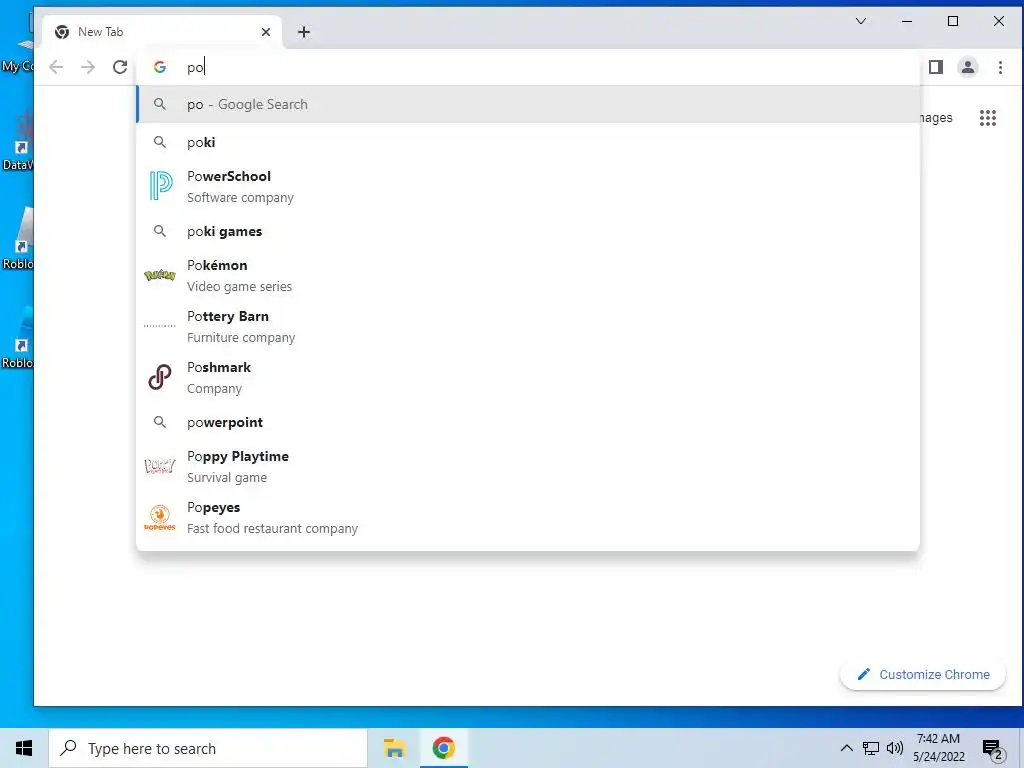Open the Google apps grid

pyautogui.click(x=987, y=118)
